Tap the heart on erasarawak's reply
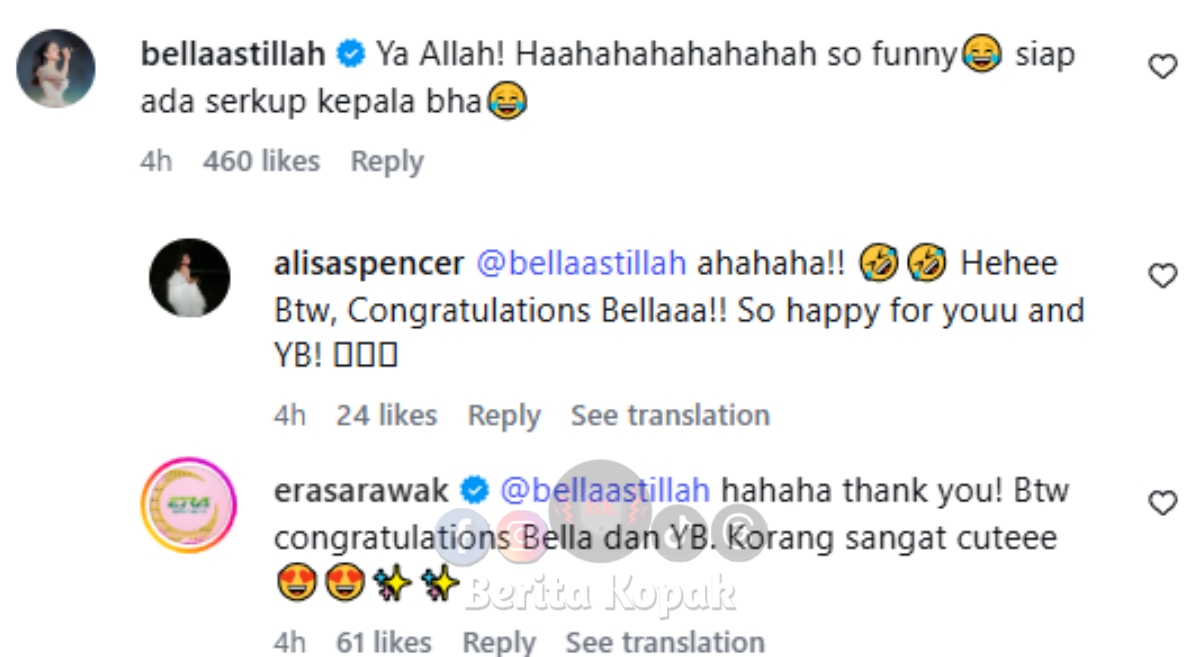This screenshot has width=1200, height=657. pos(1162,504)
